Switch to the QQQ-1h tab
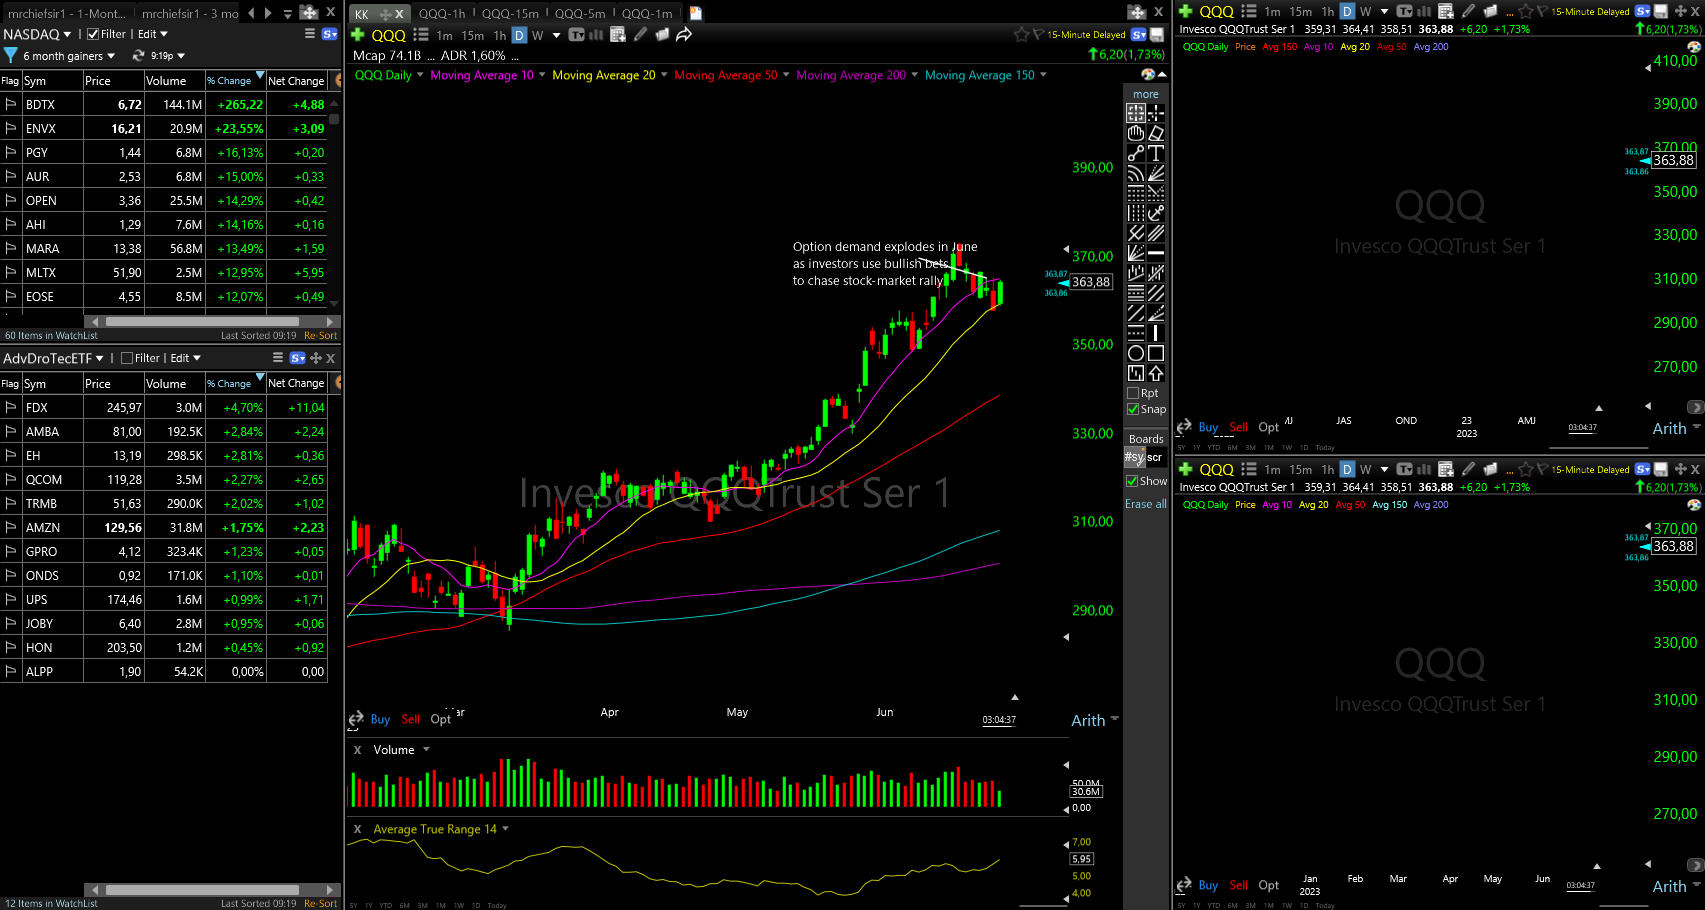The image size is (1705, 910). click(442, 13)
